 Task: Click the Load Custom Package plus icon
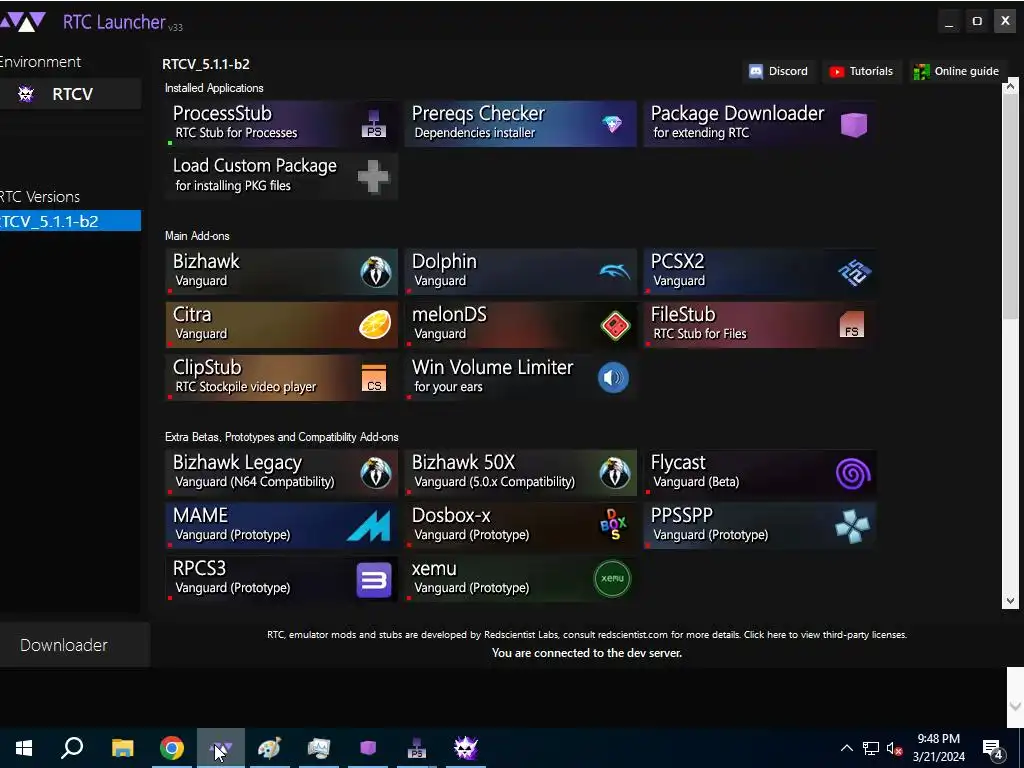pyautogui.click(x=374, y=176)
